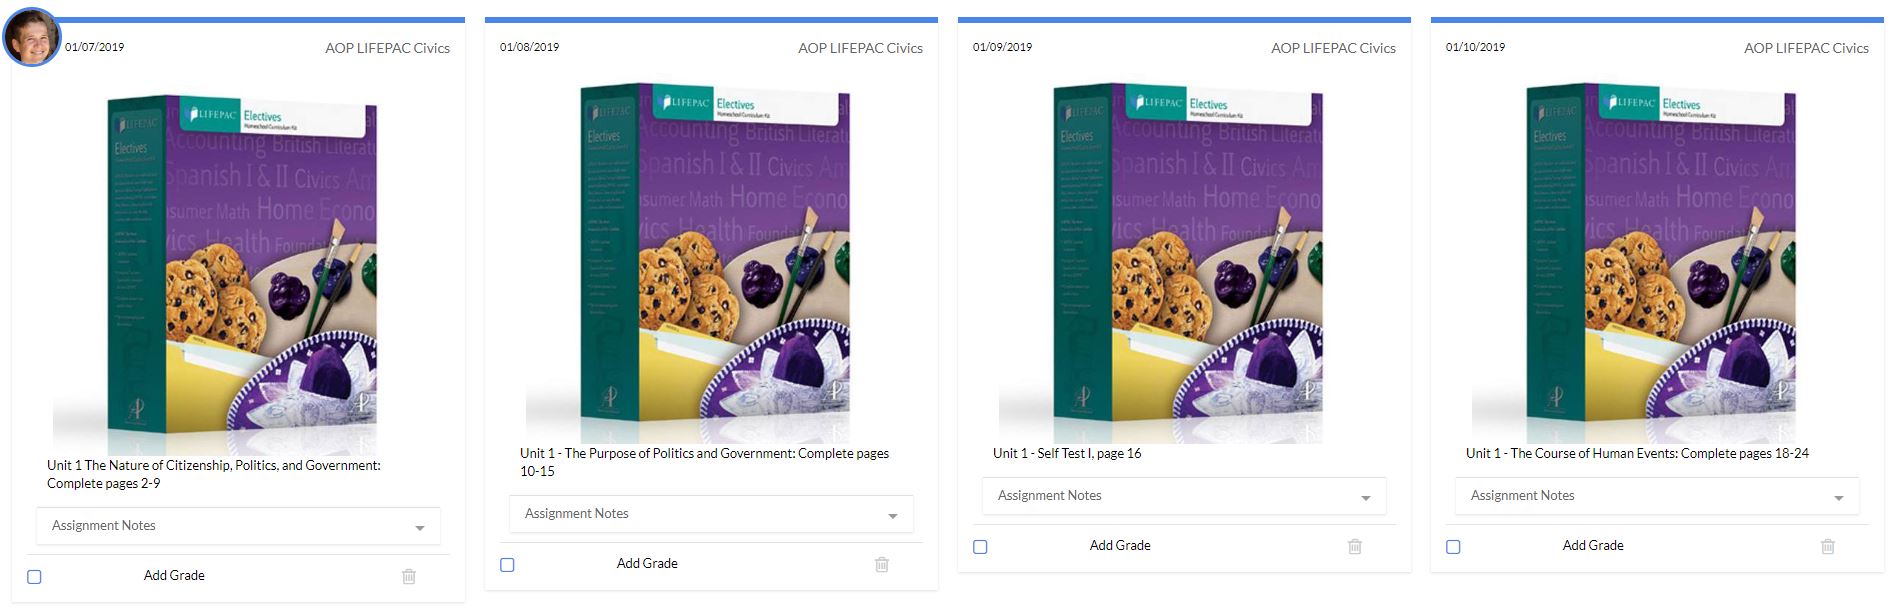
Task: Expand Assignment Notes under Self Test I
Action: click(1184, 496)
